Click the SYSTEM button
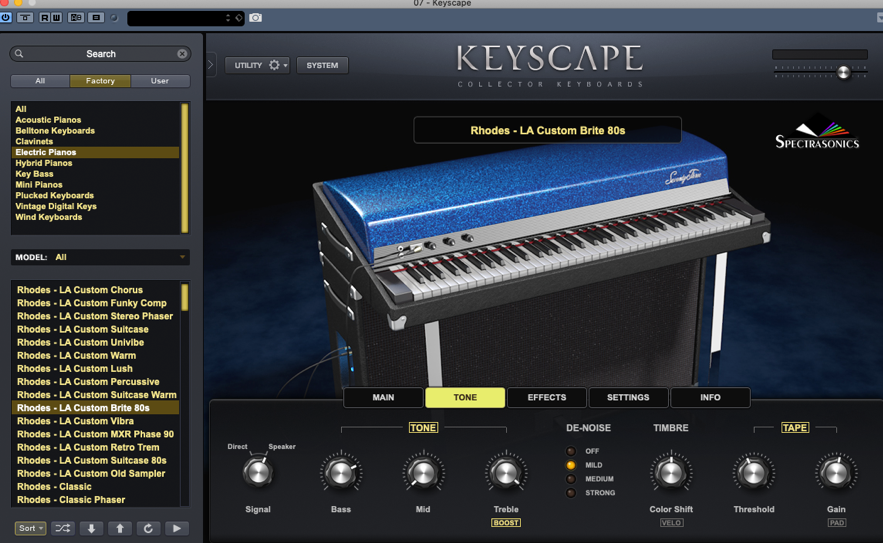This screenshot has height=543, width=883. tap(322, 65)
